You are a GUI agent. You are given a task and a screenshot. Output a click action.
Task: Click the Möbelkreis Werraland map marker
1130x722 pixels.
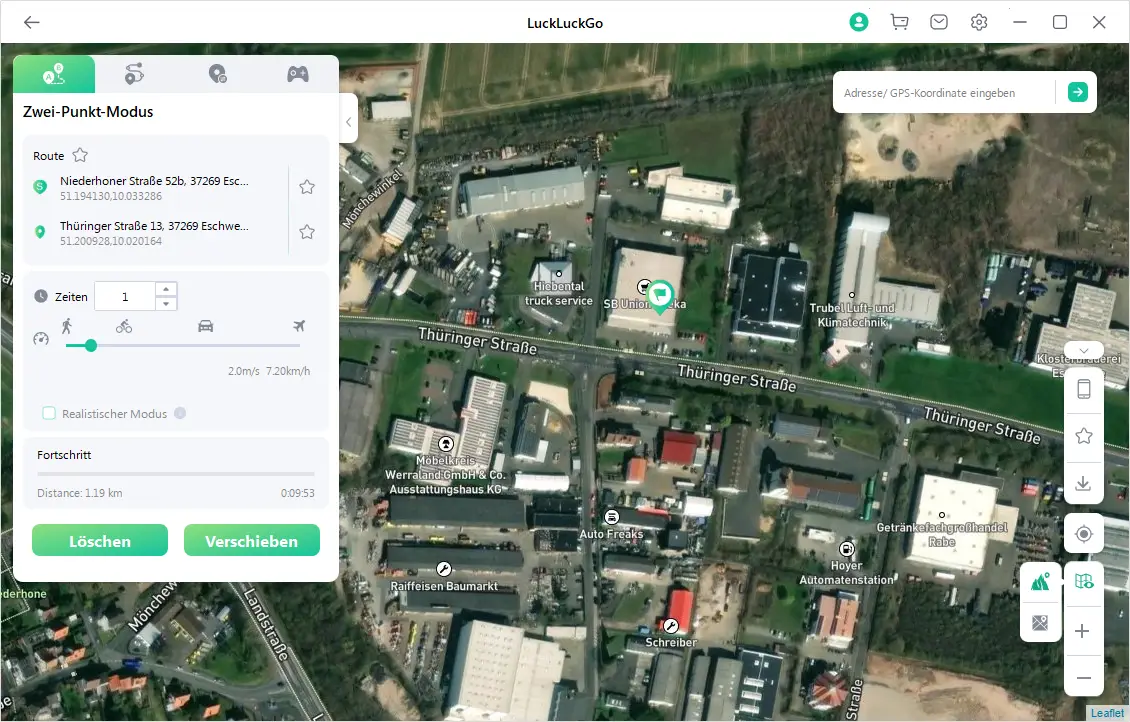(x=446, y=444)
